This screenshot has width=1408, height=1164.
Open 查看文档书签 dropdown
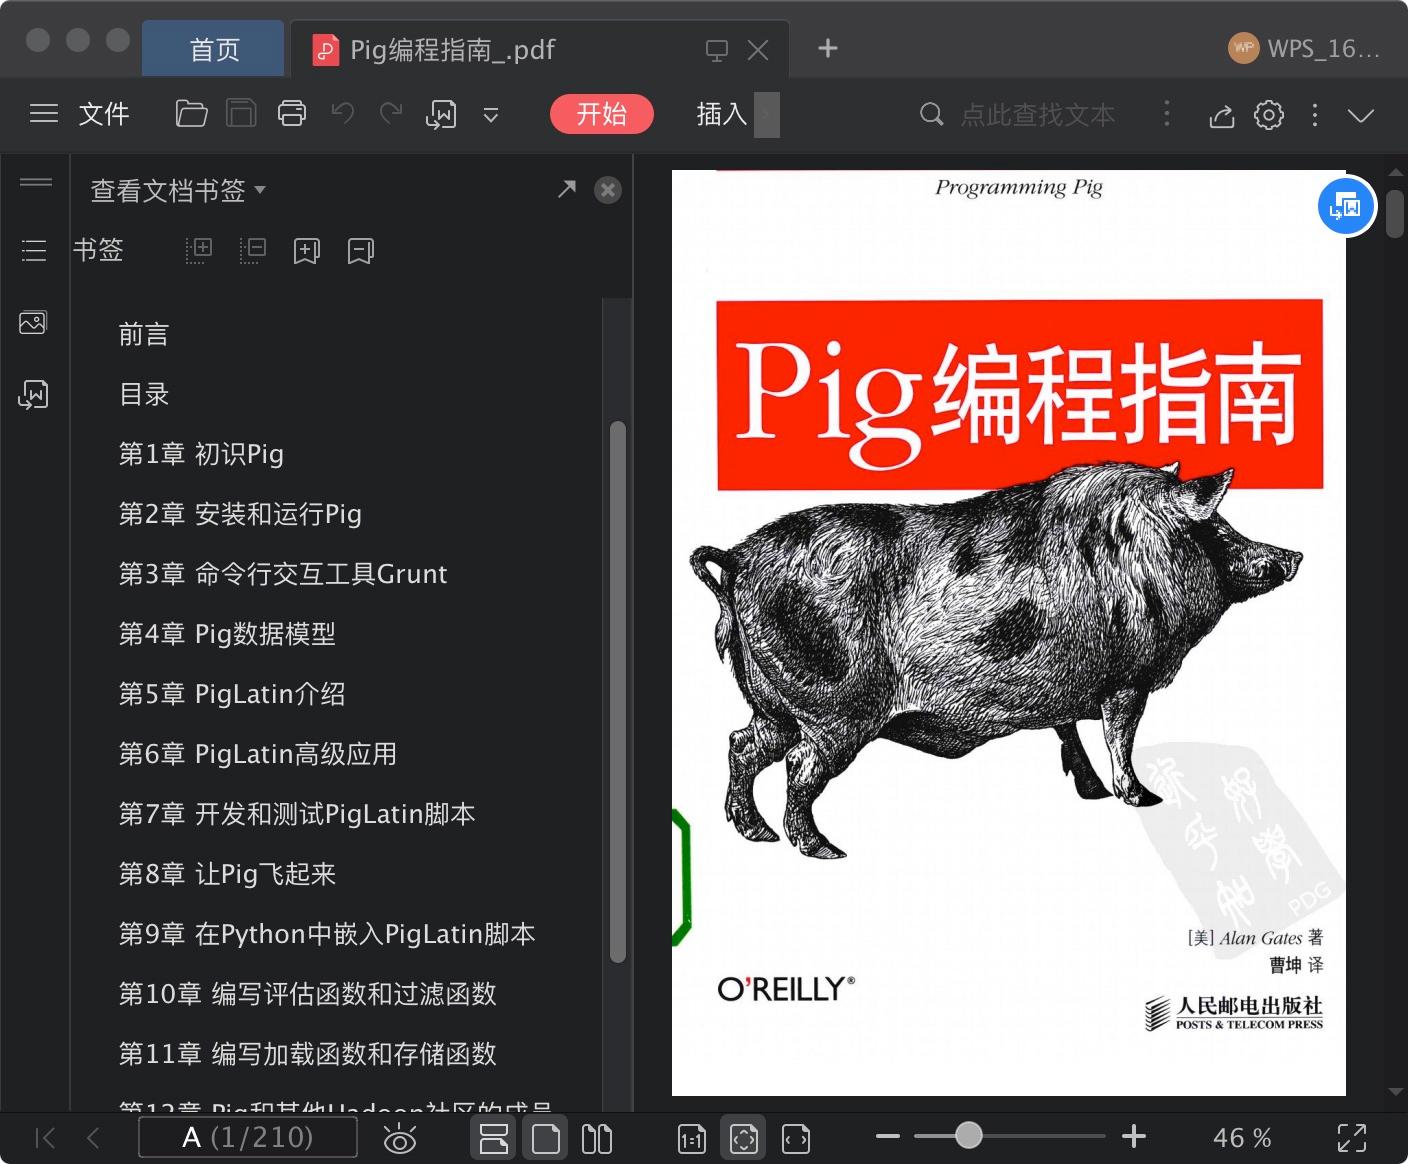tap(178, 190)
